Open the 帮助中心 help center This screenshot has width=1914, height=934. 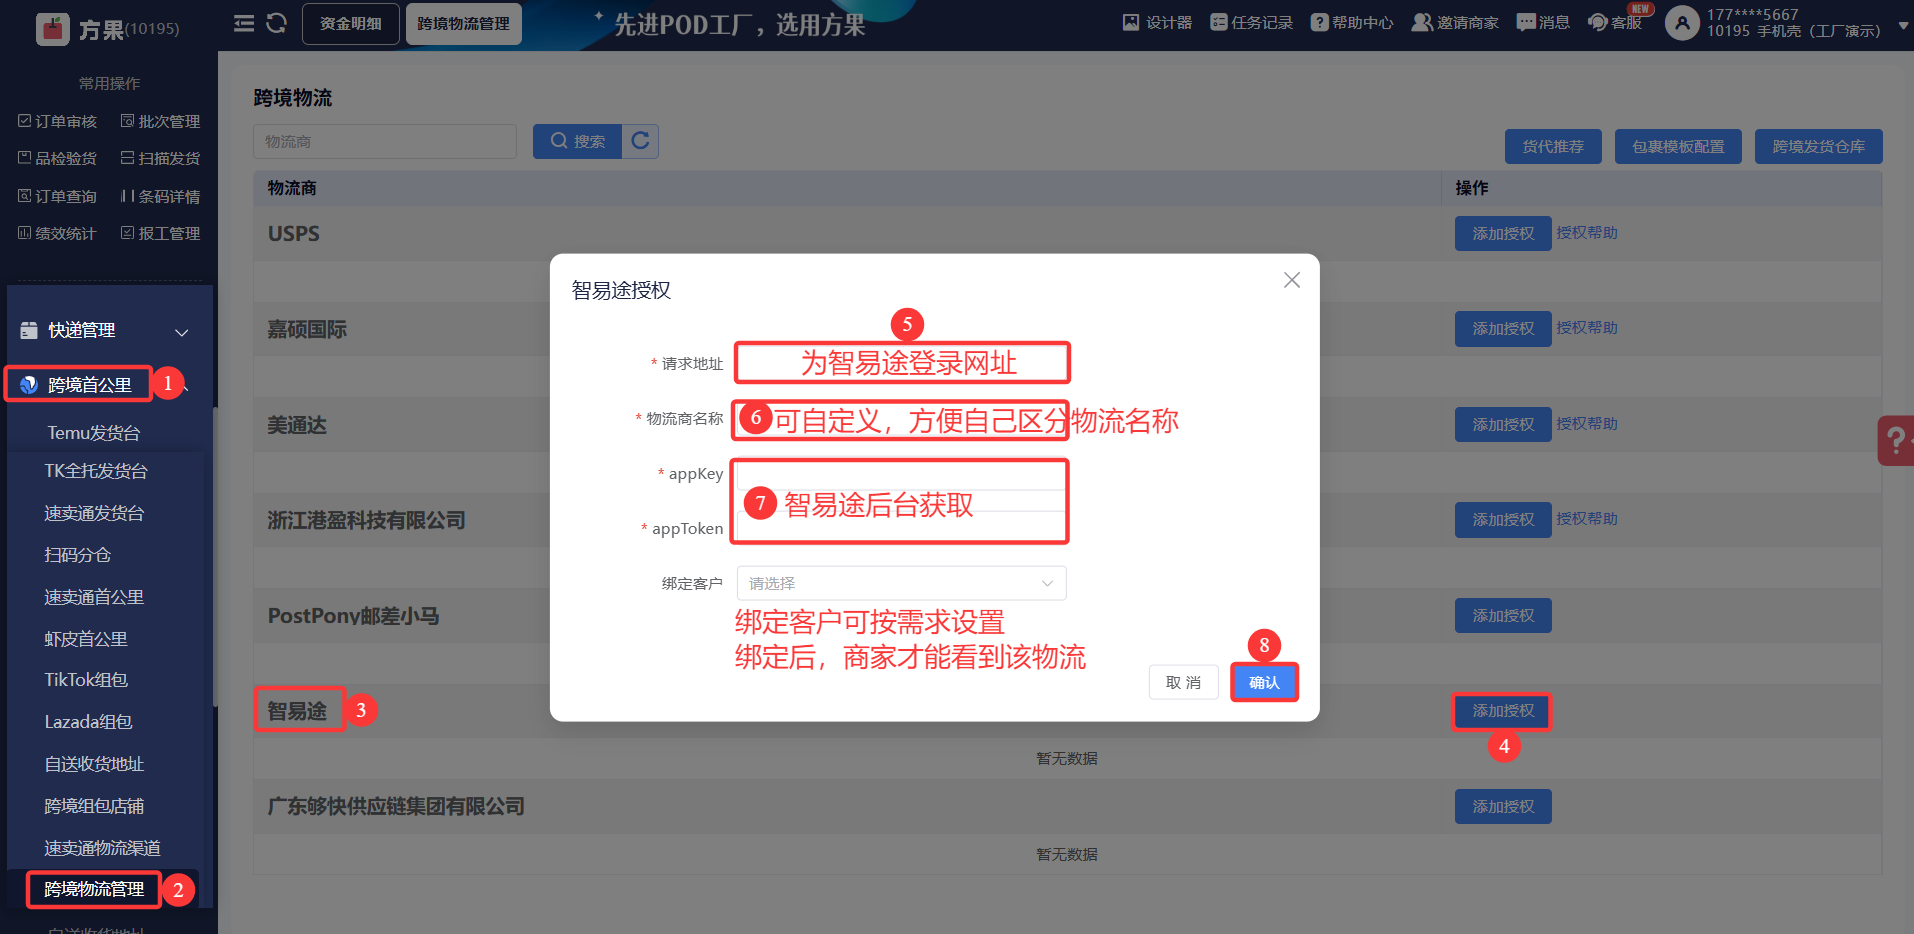pos(1352,23)
